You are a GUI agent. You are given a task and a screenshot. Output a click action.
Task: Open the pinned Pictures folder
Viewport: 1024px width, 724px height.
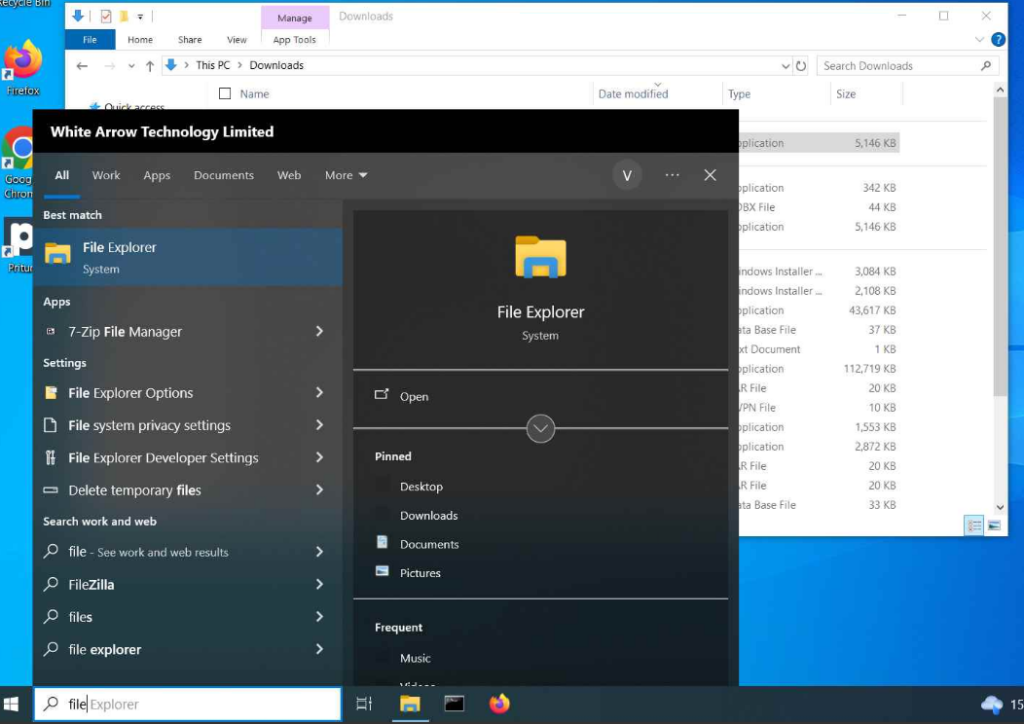click(x=420, y=573)
